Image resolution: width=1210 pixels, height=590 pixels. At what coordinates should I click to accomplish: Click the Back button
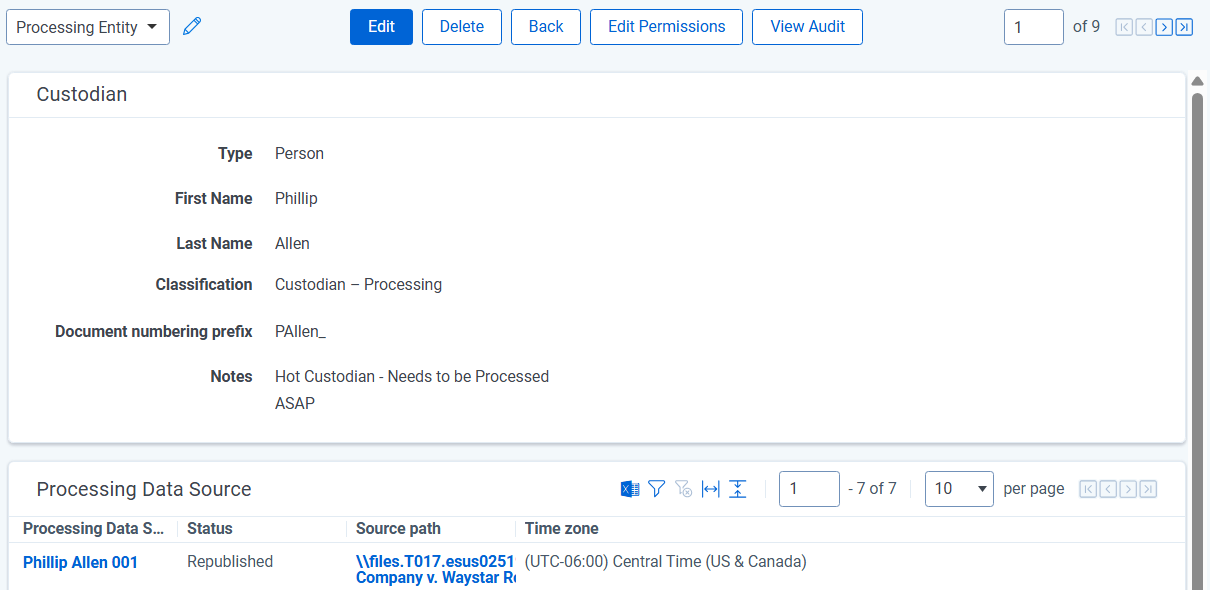[546, 27]
